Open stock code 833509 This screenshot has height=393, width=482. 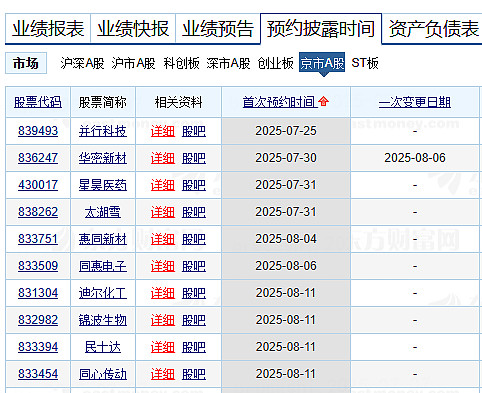coord(38,266)
